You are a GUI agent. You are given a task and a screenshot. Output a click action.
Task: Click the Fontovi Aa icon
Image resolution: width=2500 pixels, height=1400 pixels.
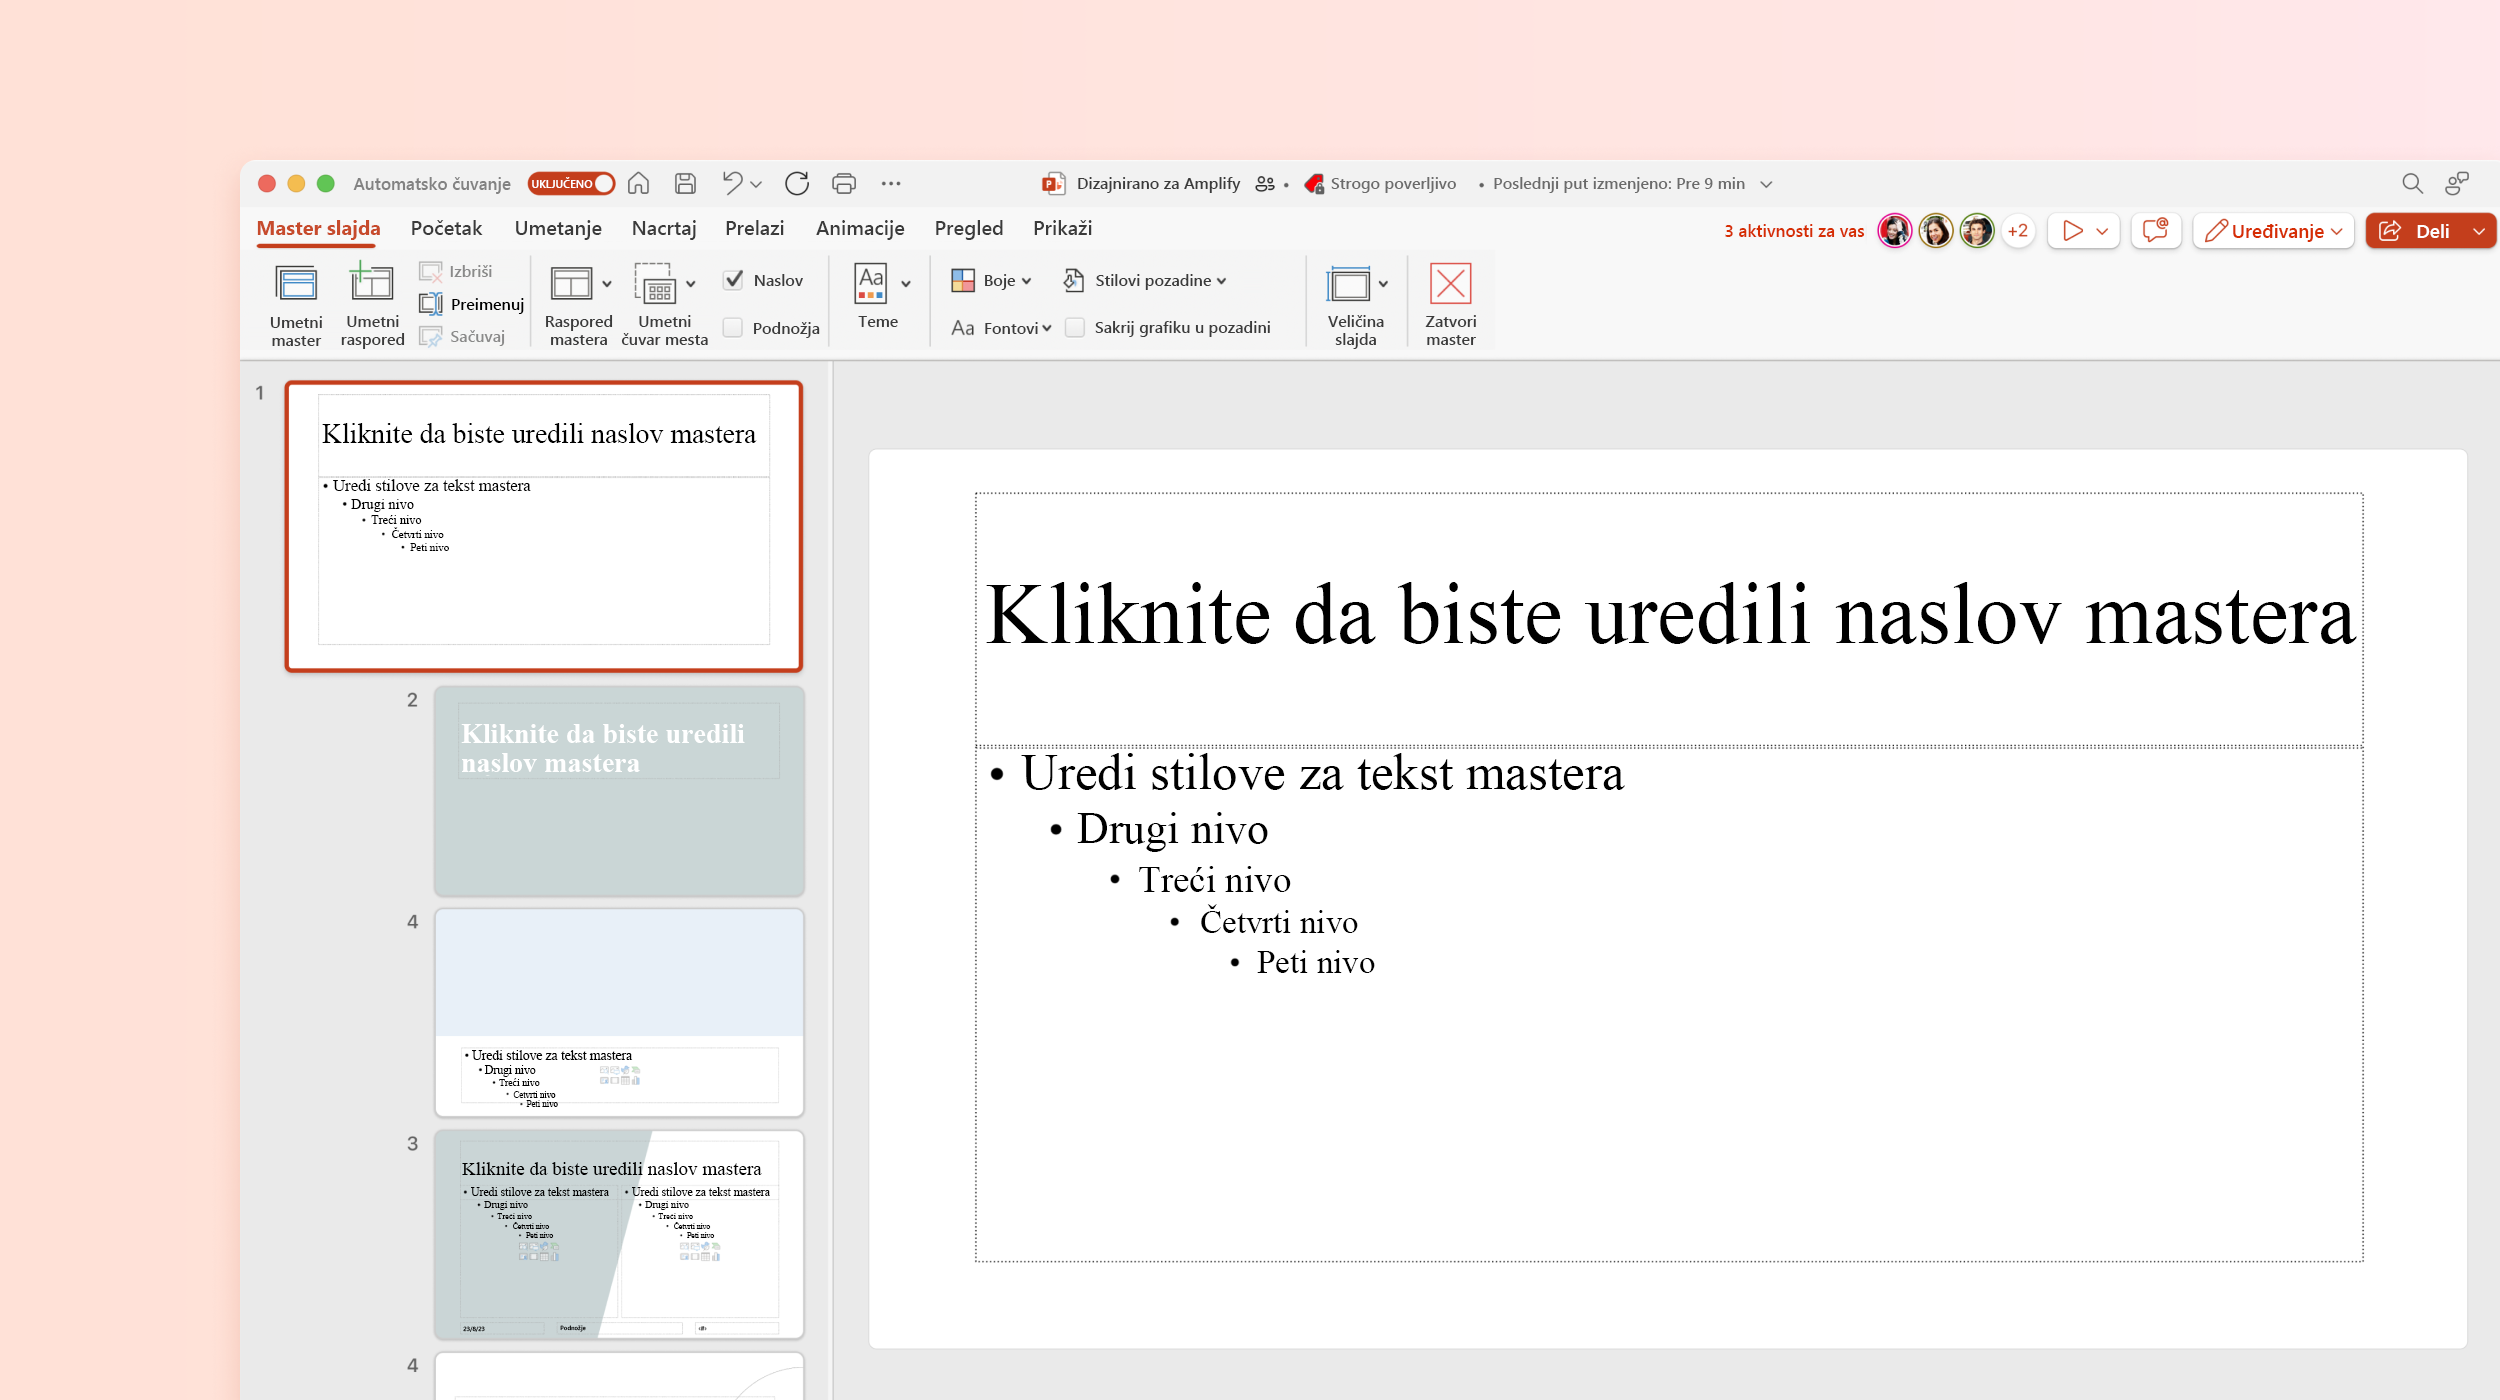tap(963, 328)
